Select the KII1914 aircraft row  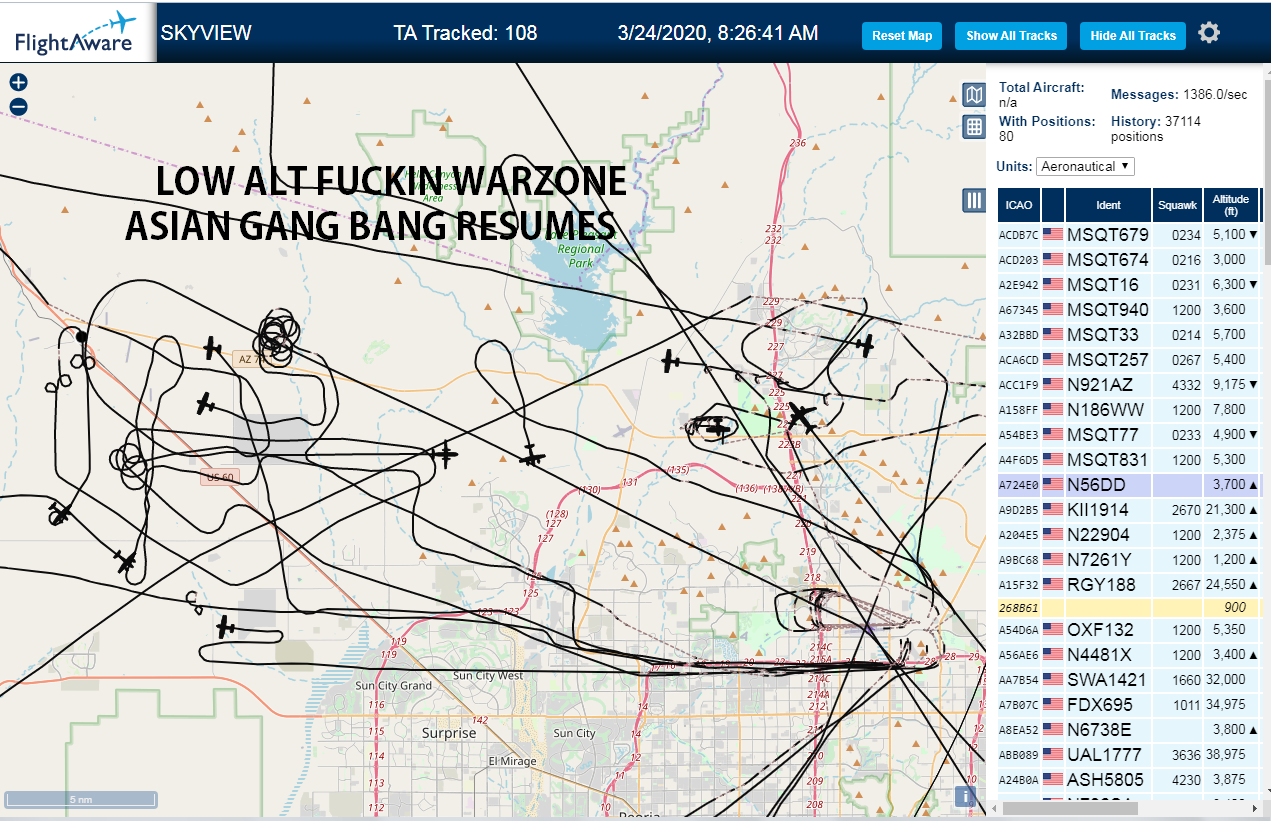tap(1129, 509)
